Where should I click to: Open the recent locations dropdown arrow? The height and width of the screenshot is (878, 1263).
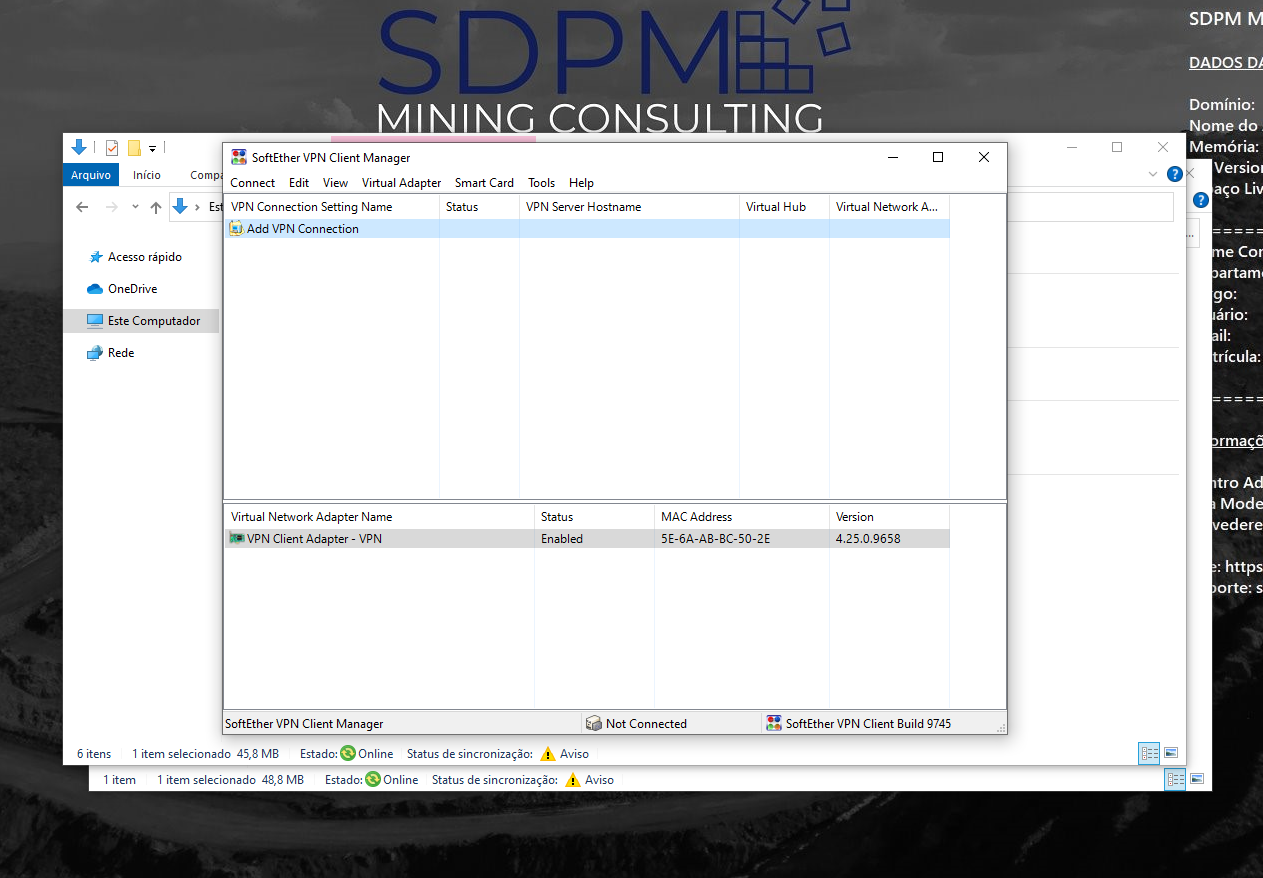[135, 207]
